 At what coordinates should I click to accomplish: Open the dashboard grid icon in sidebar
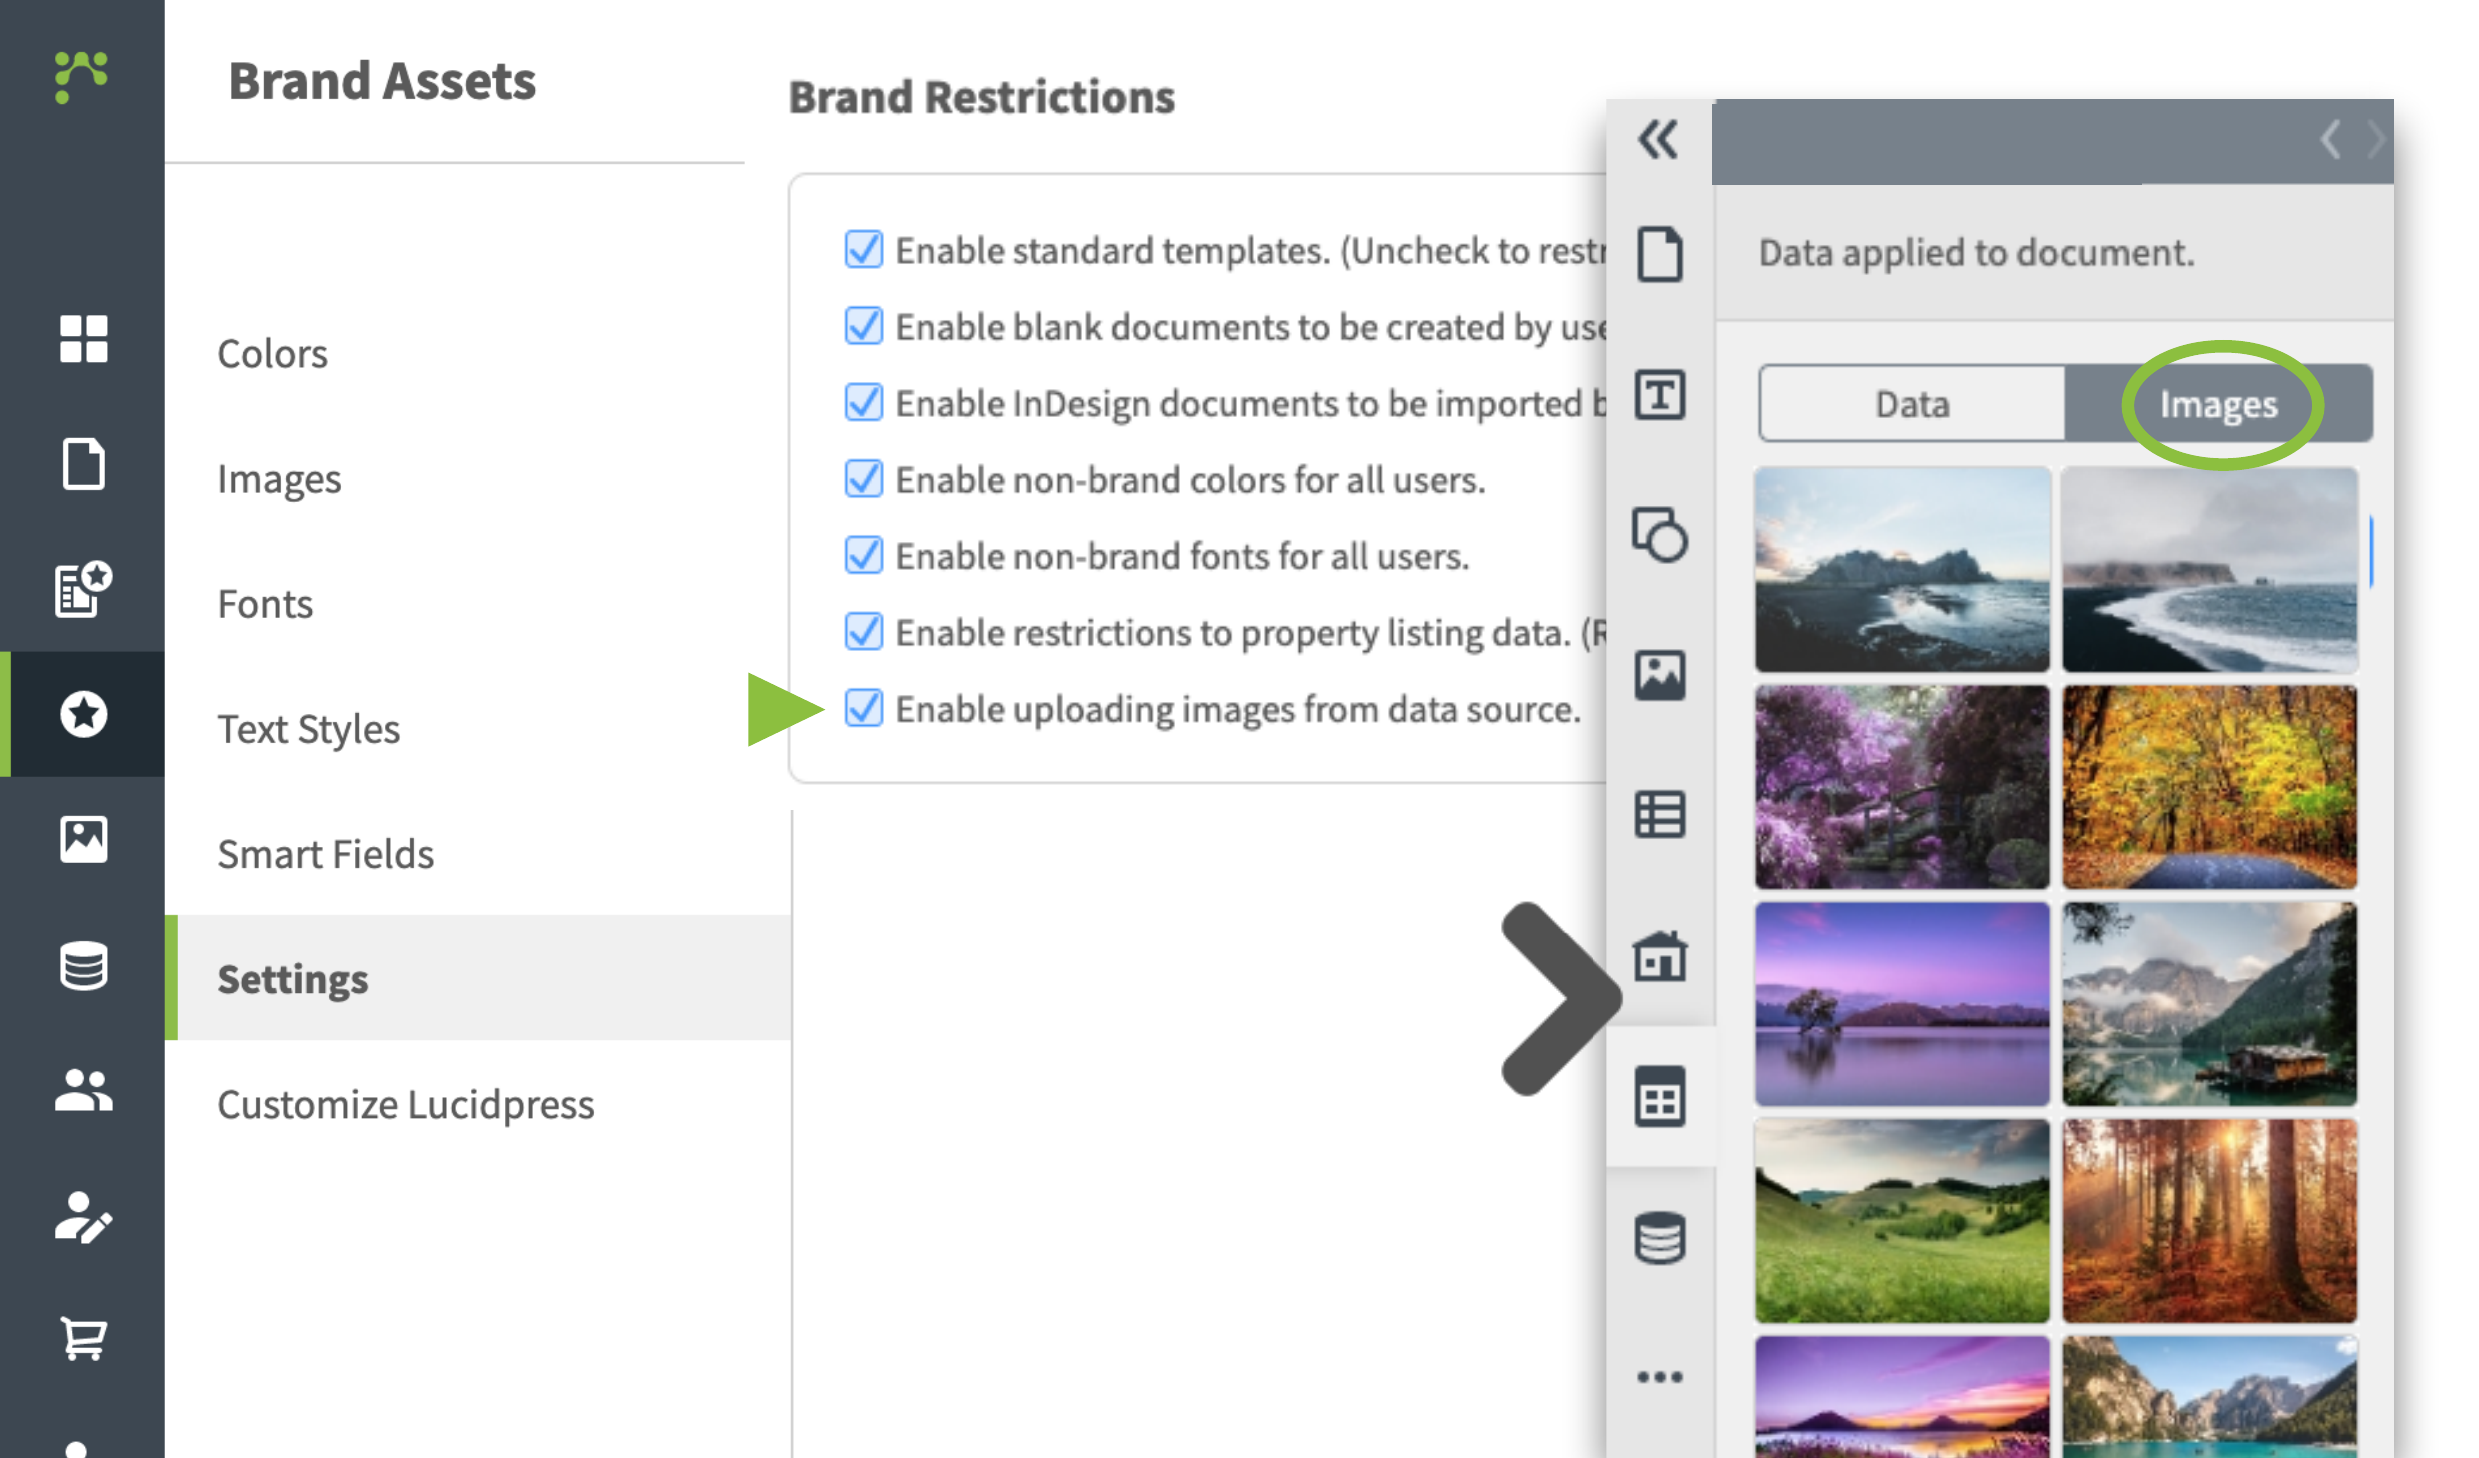pyautogui.click(x=83, y=338)
